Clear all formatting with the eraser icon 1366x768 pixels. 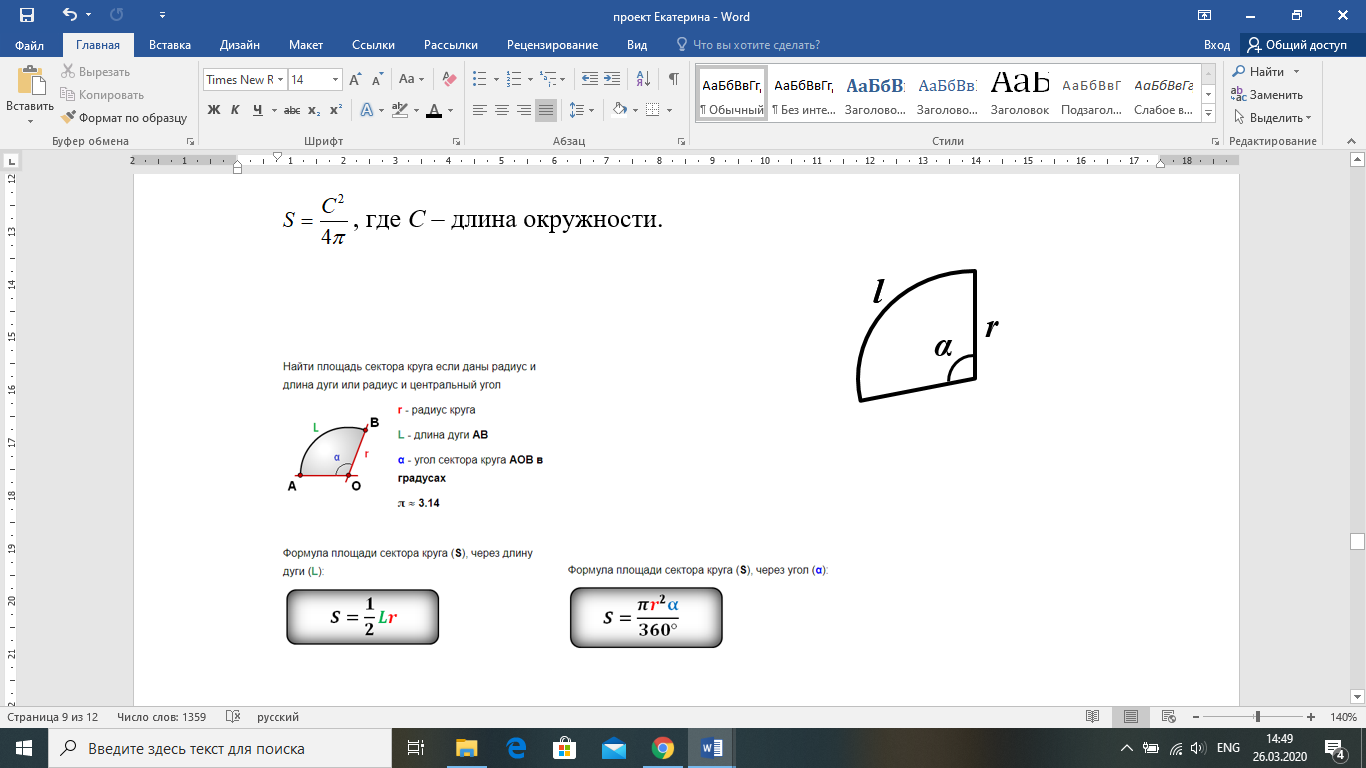(x=449, y=79)
